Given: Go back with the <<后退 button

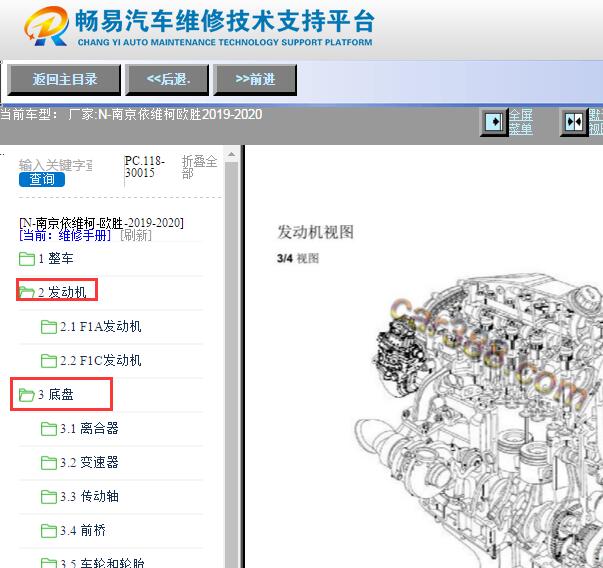Looking at the screenshot, I should pos(167,80).
